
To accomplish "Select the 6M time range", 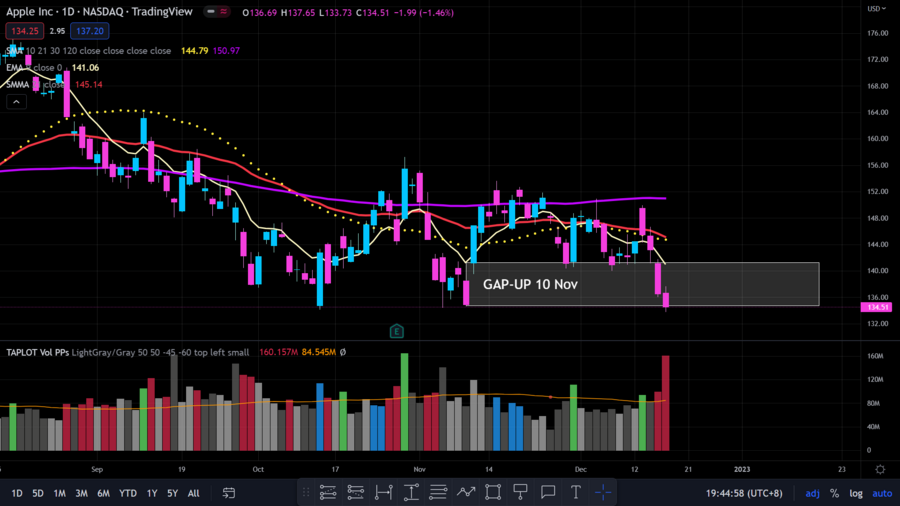I will [103, 493].
